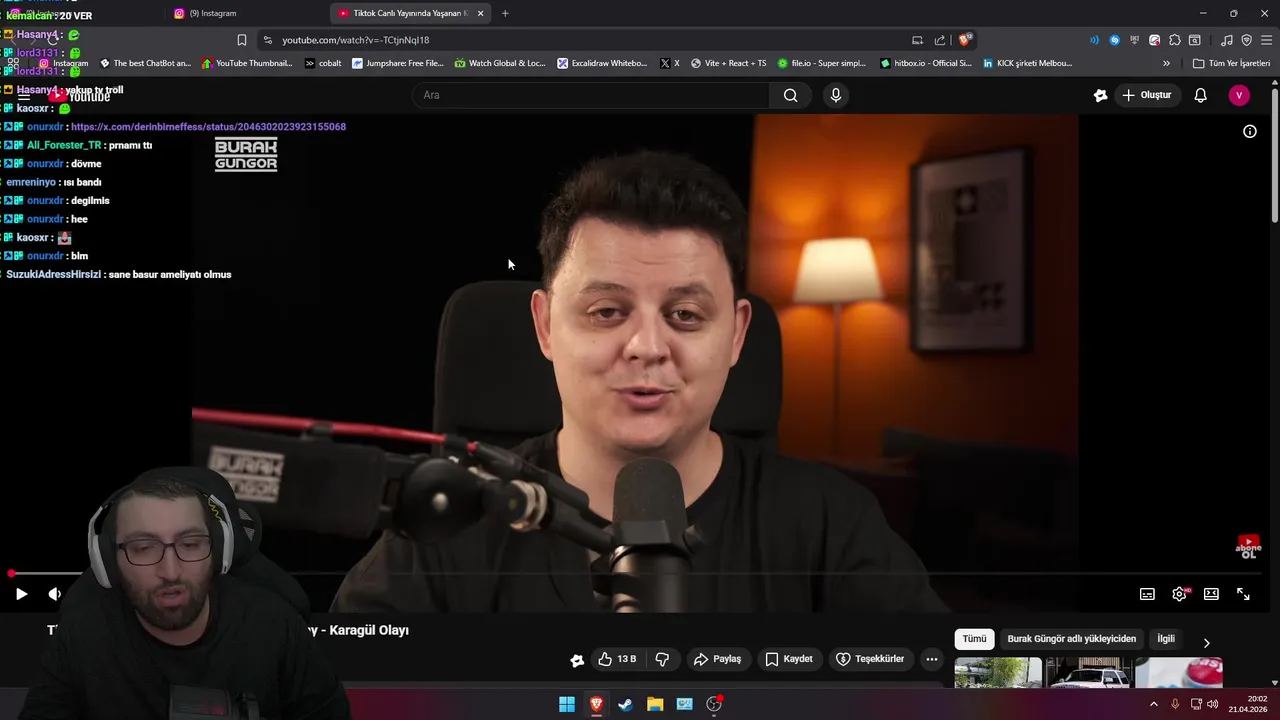Like the video with 13 B likes

point(617,659)
